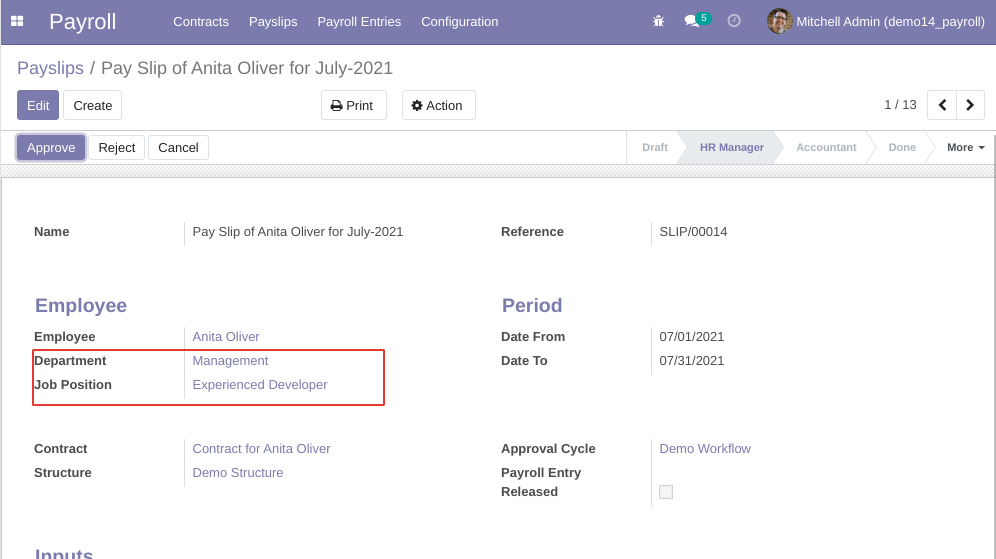Open the activities clock icon

coord(734,21)
